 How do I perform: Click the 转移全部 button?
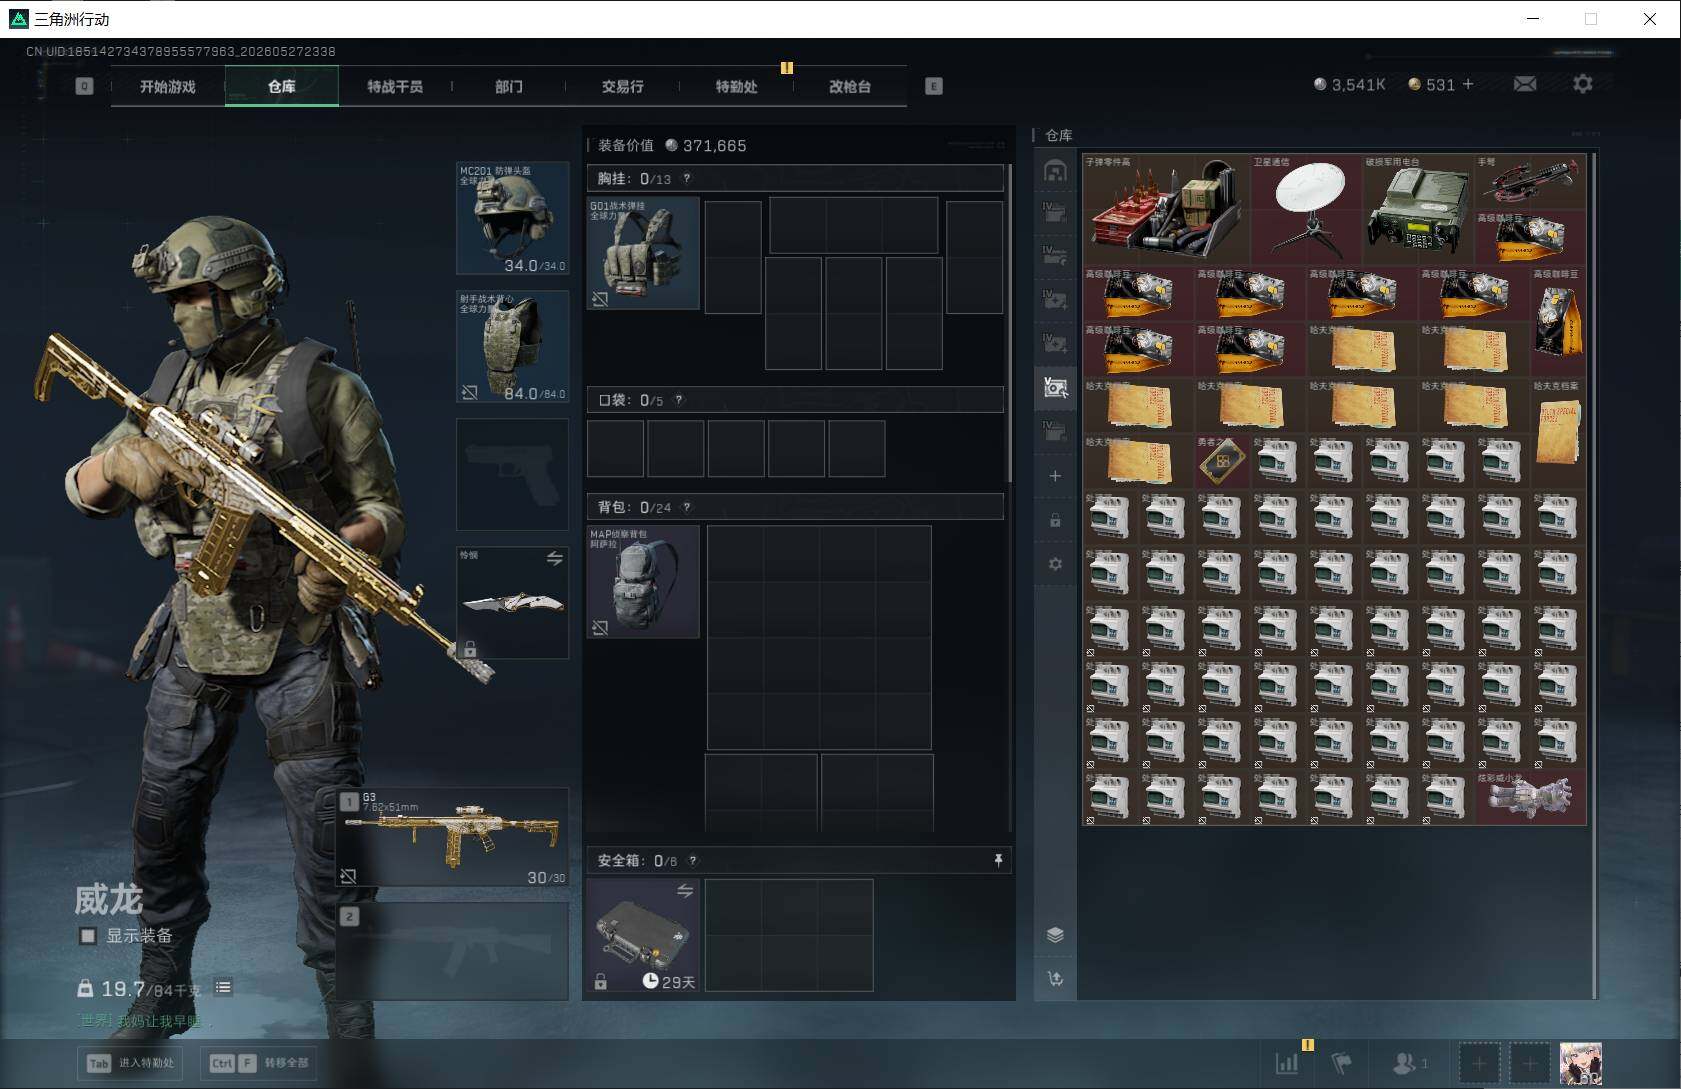pos(259,1063)
